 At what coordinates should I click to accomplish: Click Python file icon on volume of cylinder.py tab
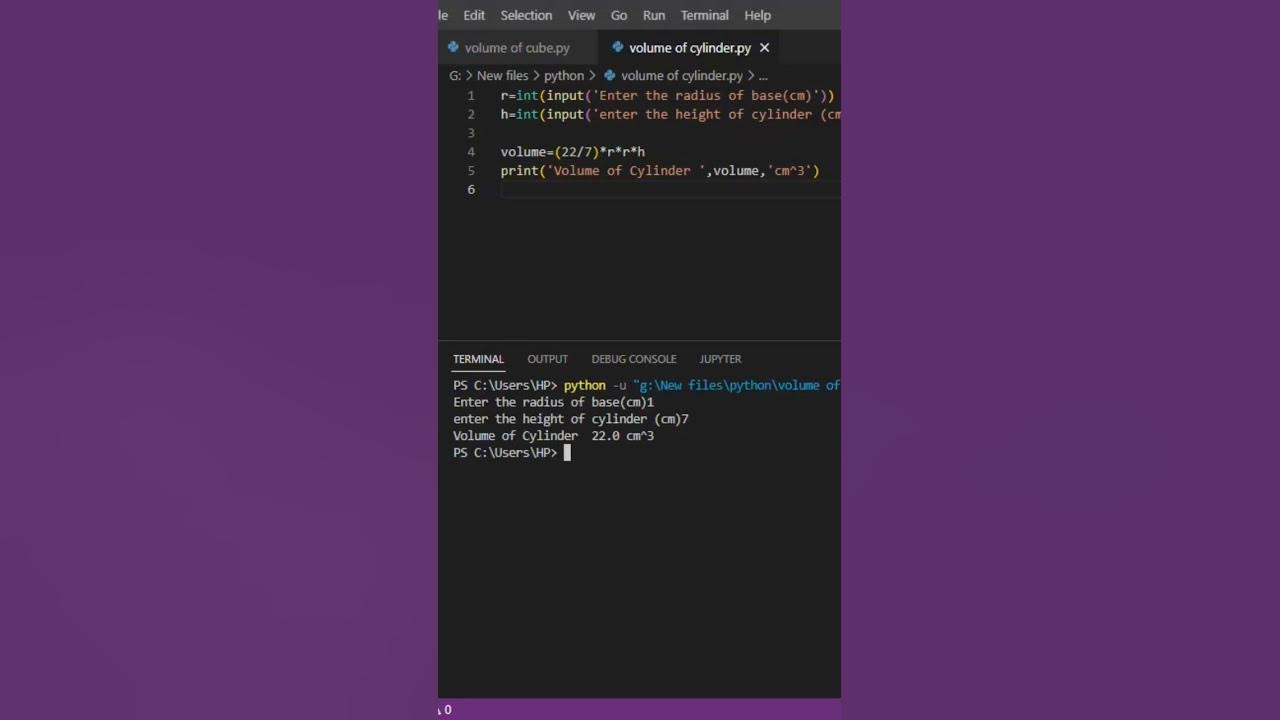[x=617, y=47]
